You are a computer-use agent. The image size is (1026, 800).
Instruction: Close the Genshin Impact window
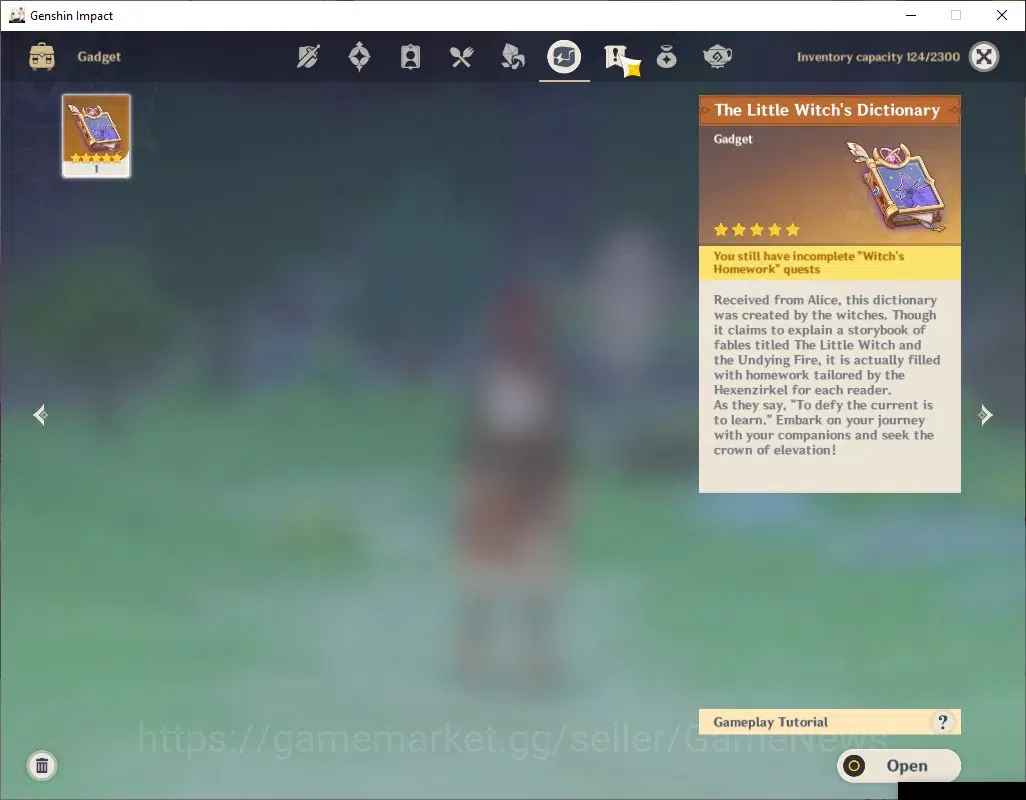tap(1002, 15)
